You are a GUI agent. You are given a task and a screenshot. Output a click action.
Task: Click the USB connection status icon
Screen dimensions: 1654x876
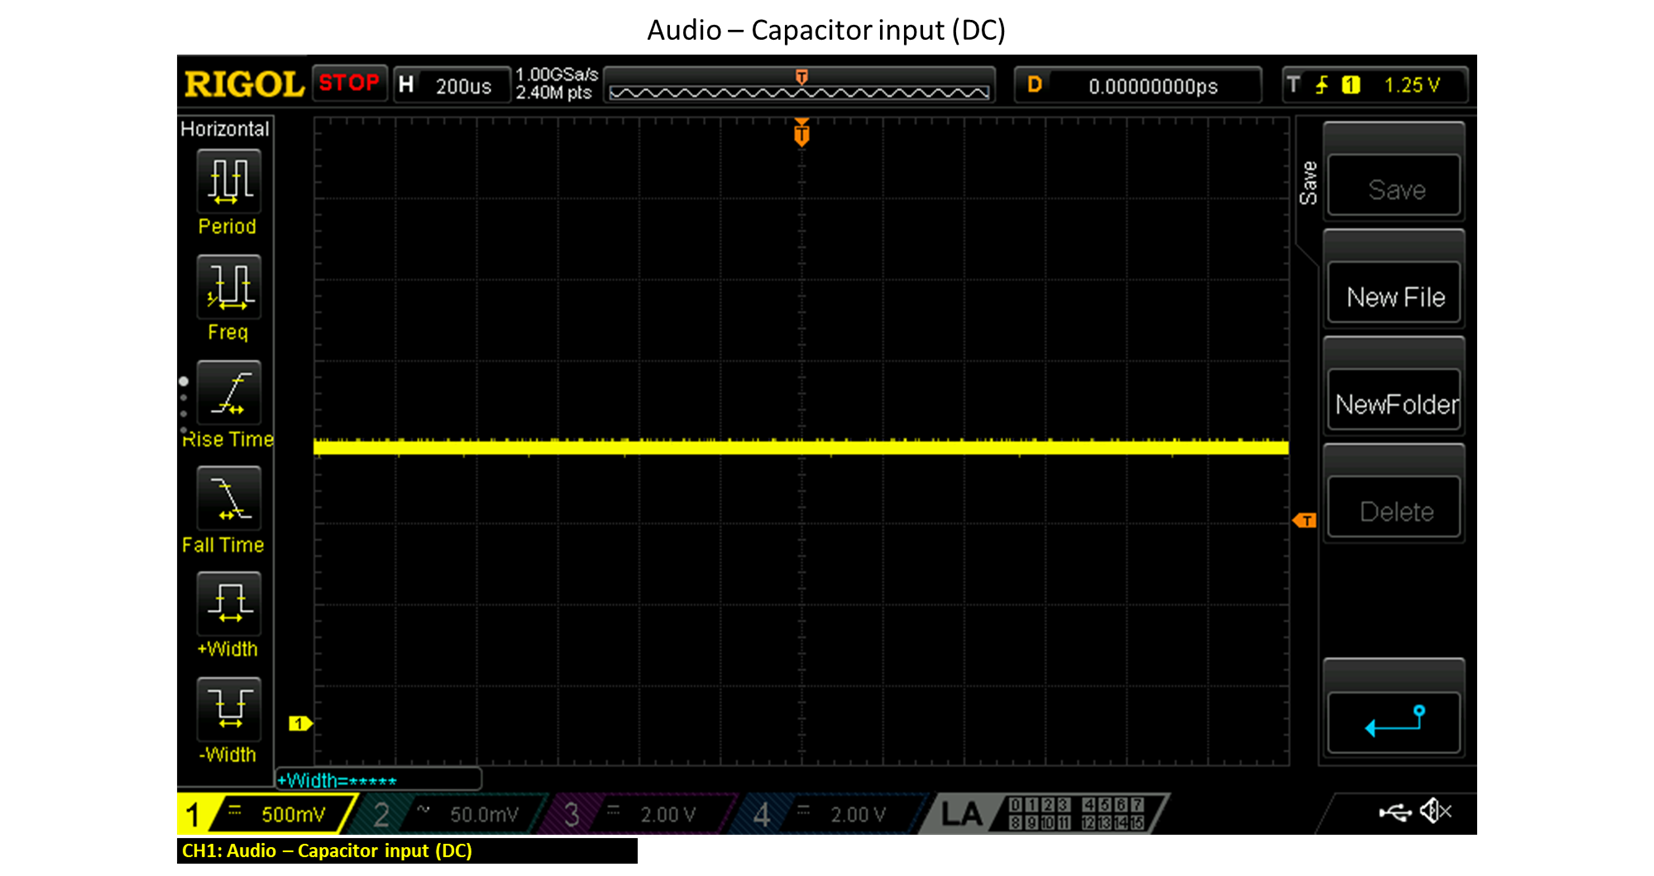(x=1395, y=812)
